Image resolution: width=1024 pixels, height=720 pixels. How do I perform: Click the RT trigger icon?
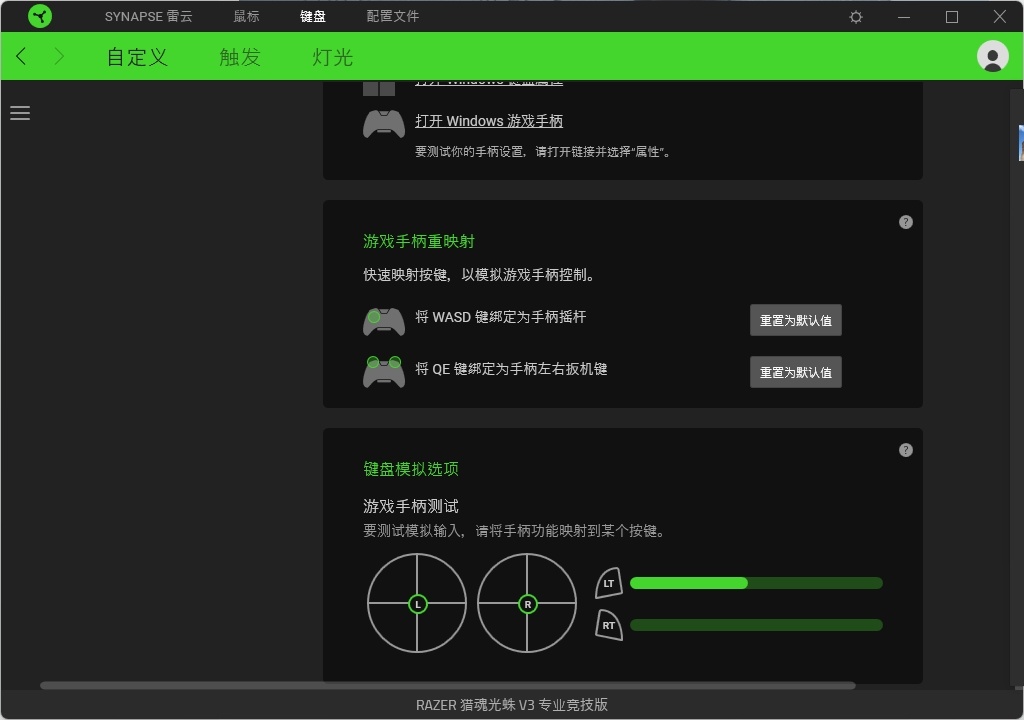coord(609,625)
